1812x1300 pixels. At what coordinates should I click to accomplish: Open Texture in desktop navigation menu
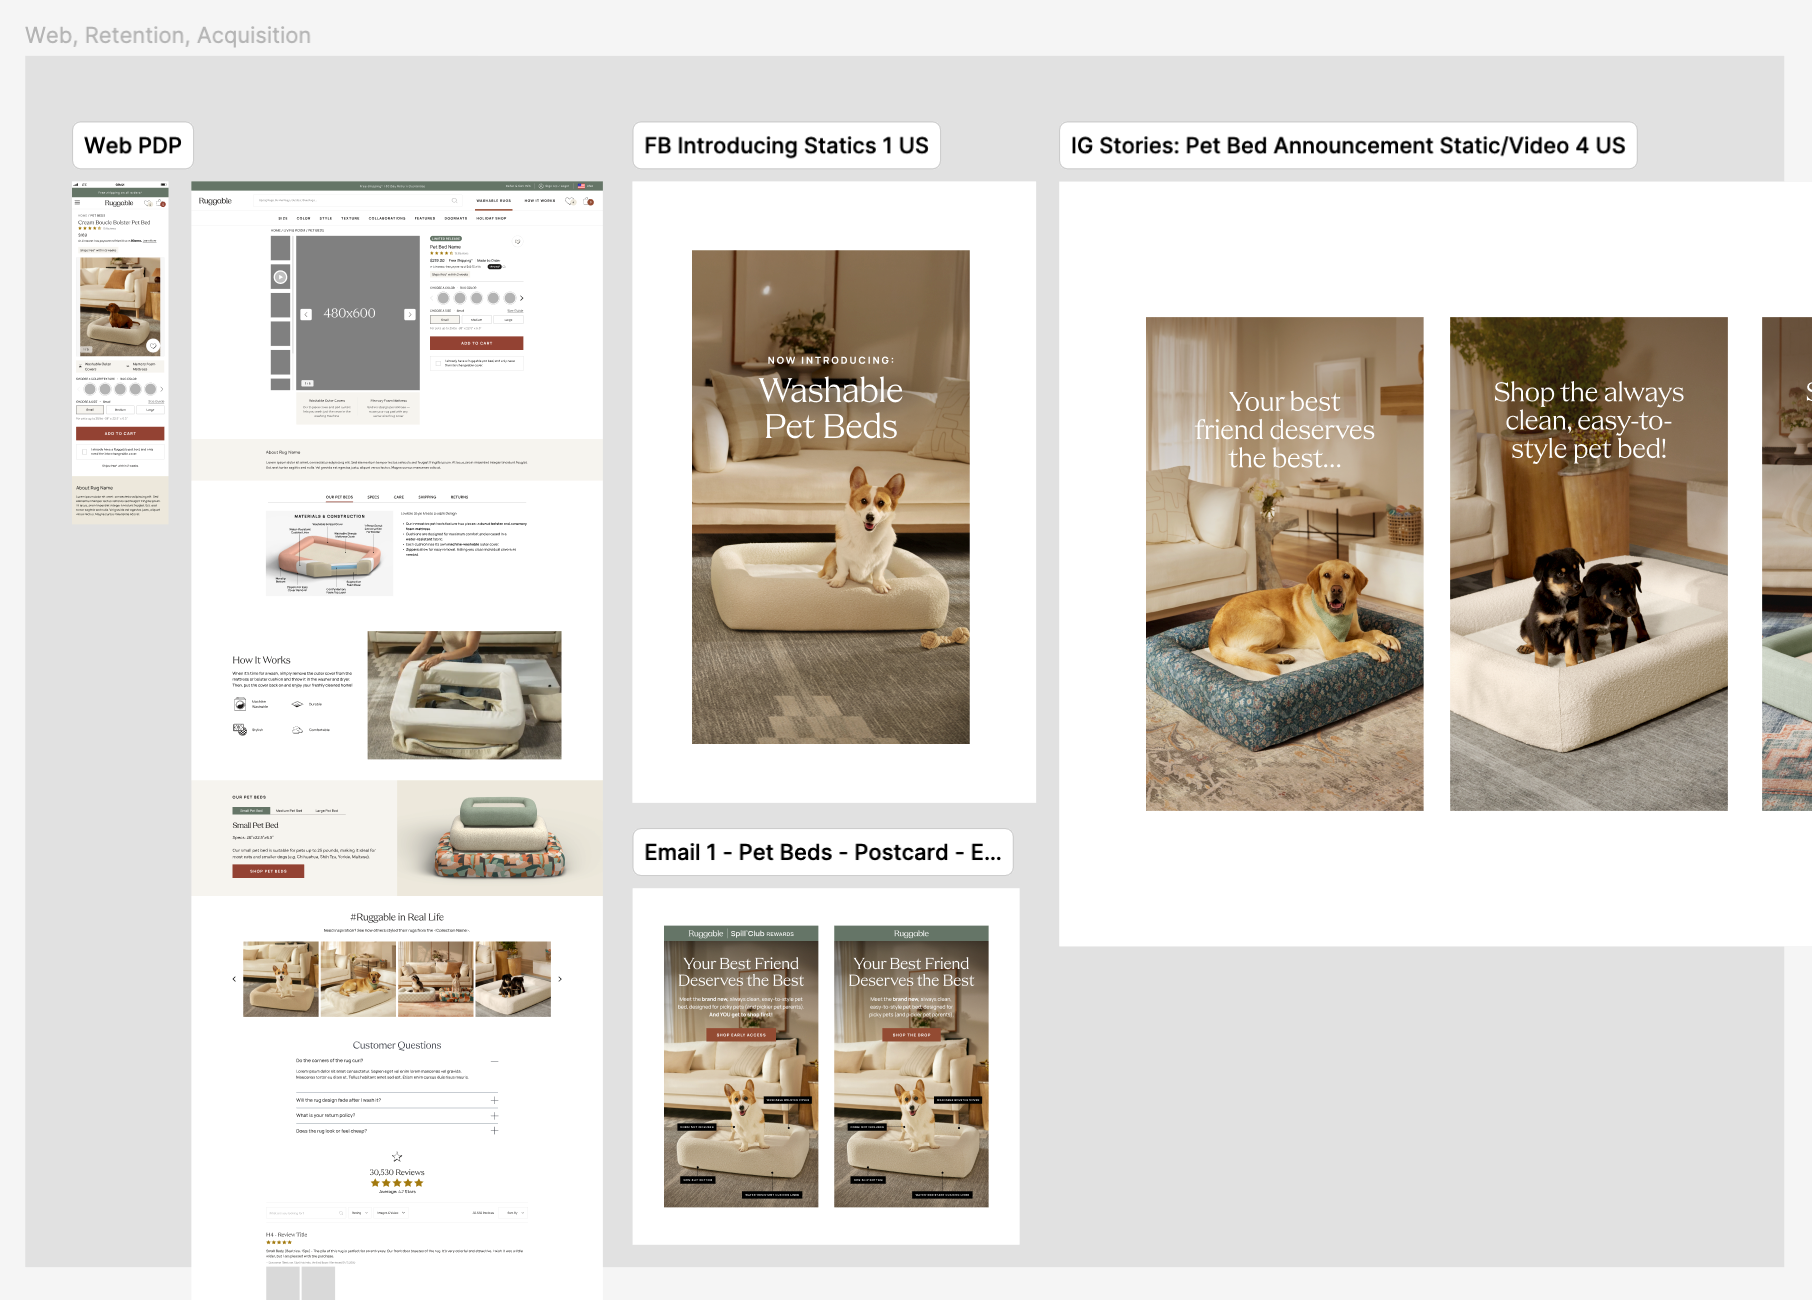(350, 218)
